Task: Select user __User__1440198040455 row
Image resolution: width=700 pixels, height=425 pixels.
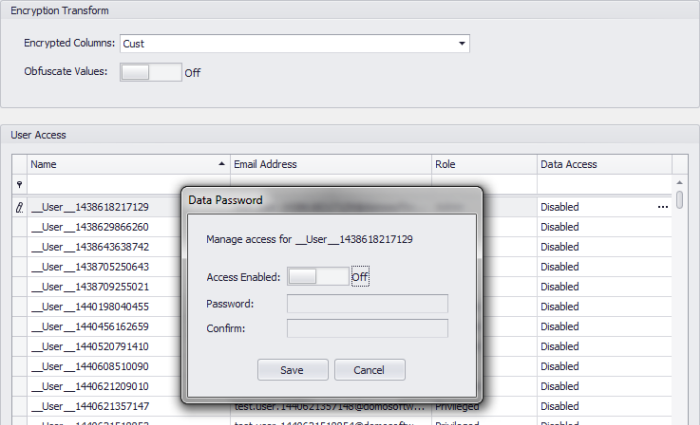Action: coord(342,307)
